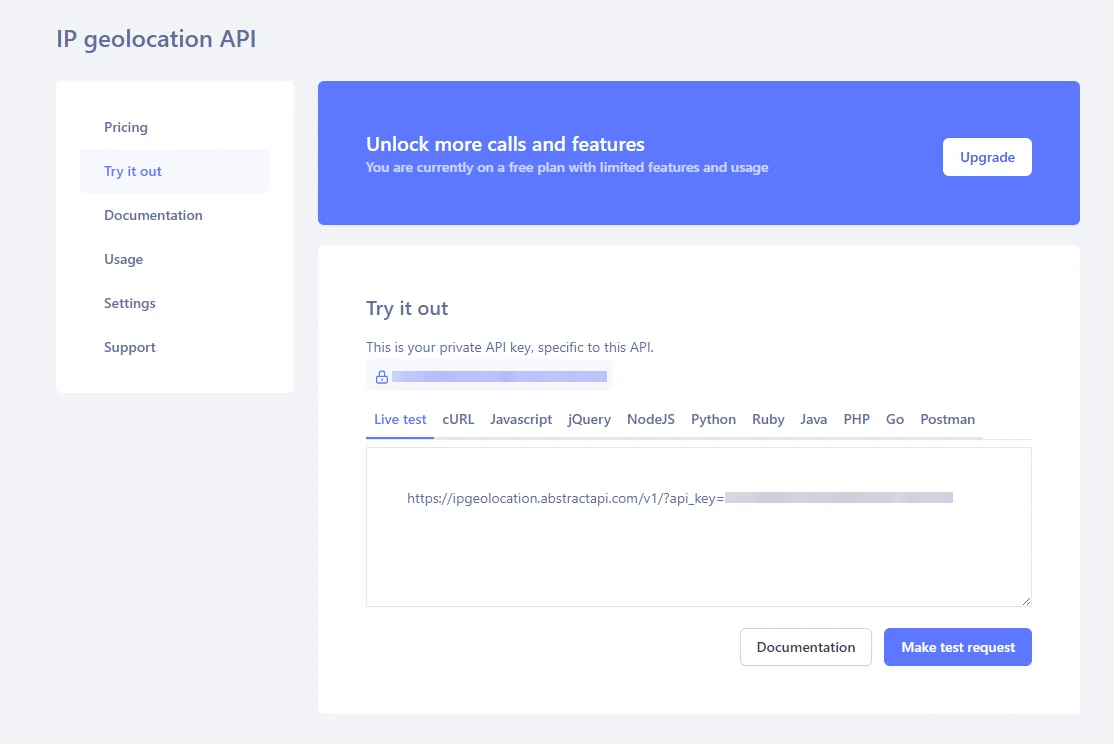Viewport: 1114px width, 744px height.
Task: Open the Usage page from the sidebar
Action: coord(123,259)
